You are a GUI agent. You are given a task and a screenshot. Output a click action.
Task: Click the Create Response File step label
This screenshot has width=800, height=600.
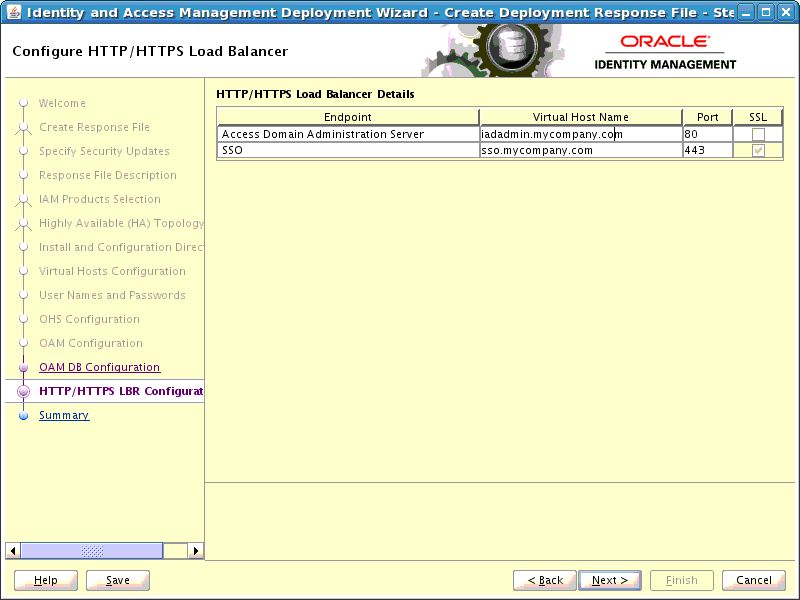pos(94,127)
